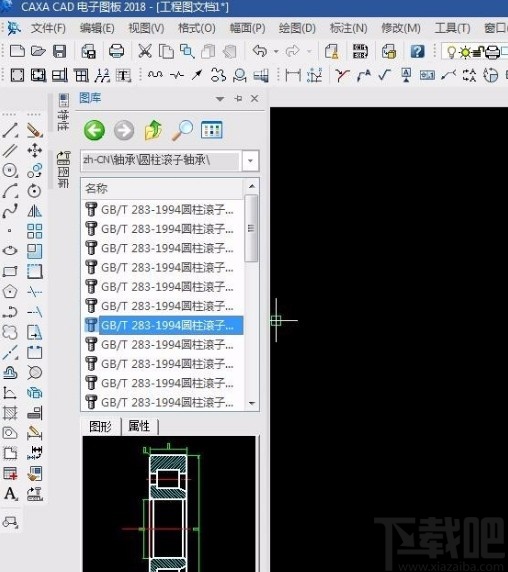Switch to the 图形 tab

coord(101,426)
